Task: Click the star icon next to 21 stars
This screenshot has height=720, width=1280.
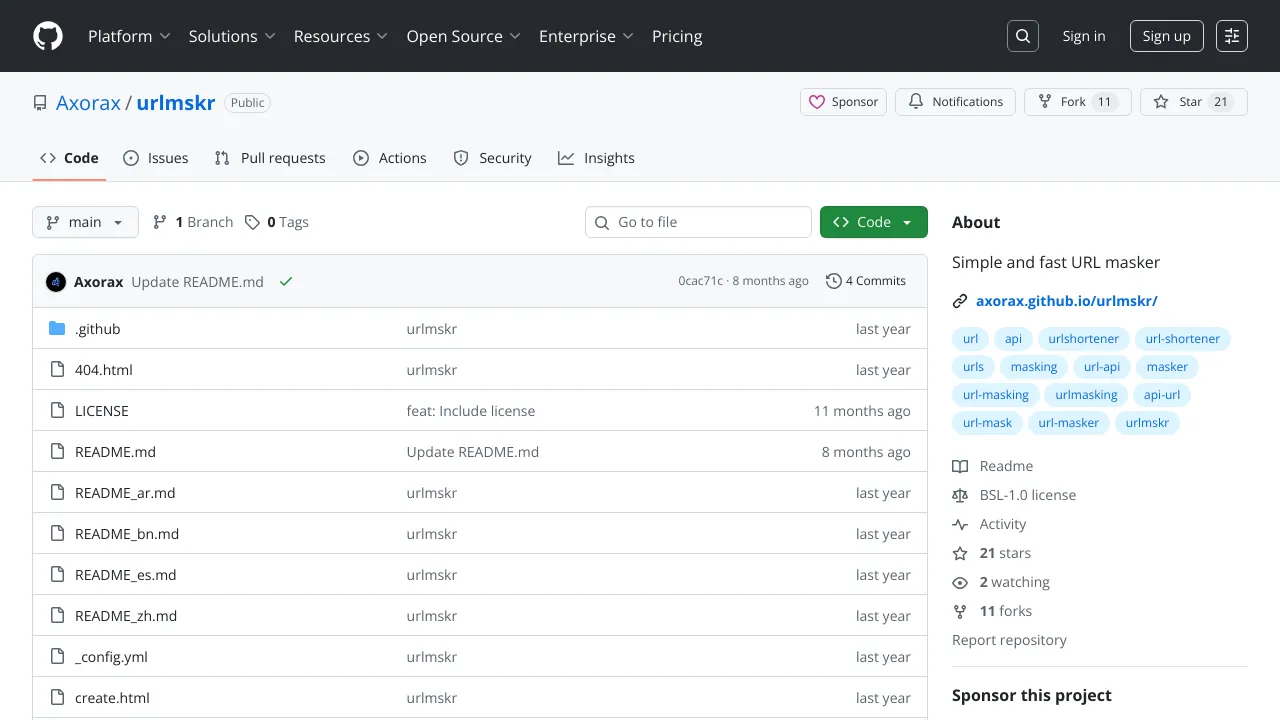Action: click(960, 553)
